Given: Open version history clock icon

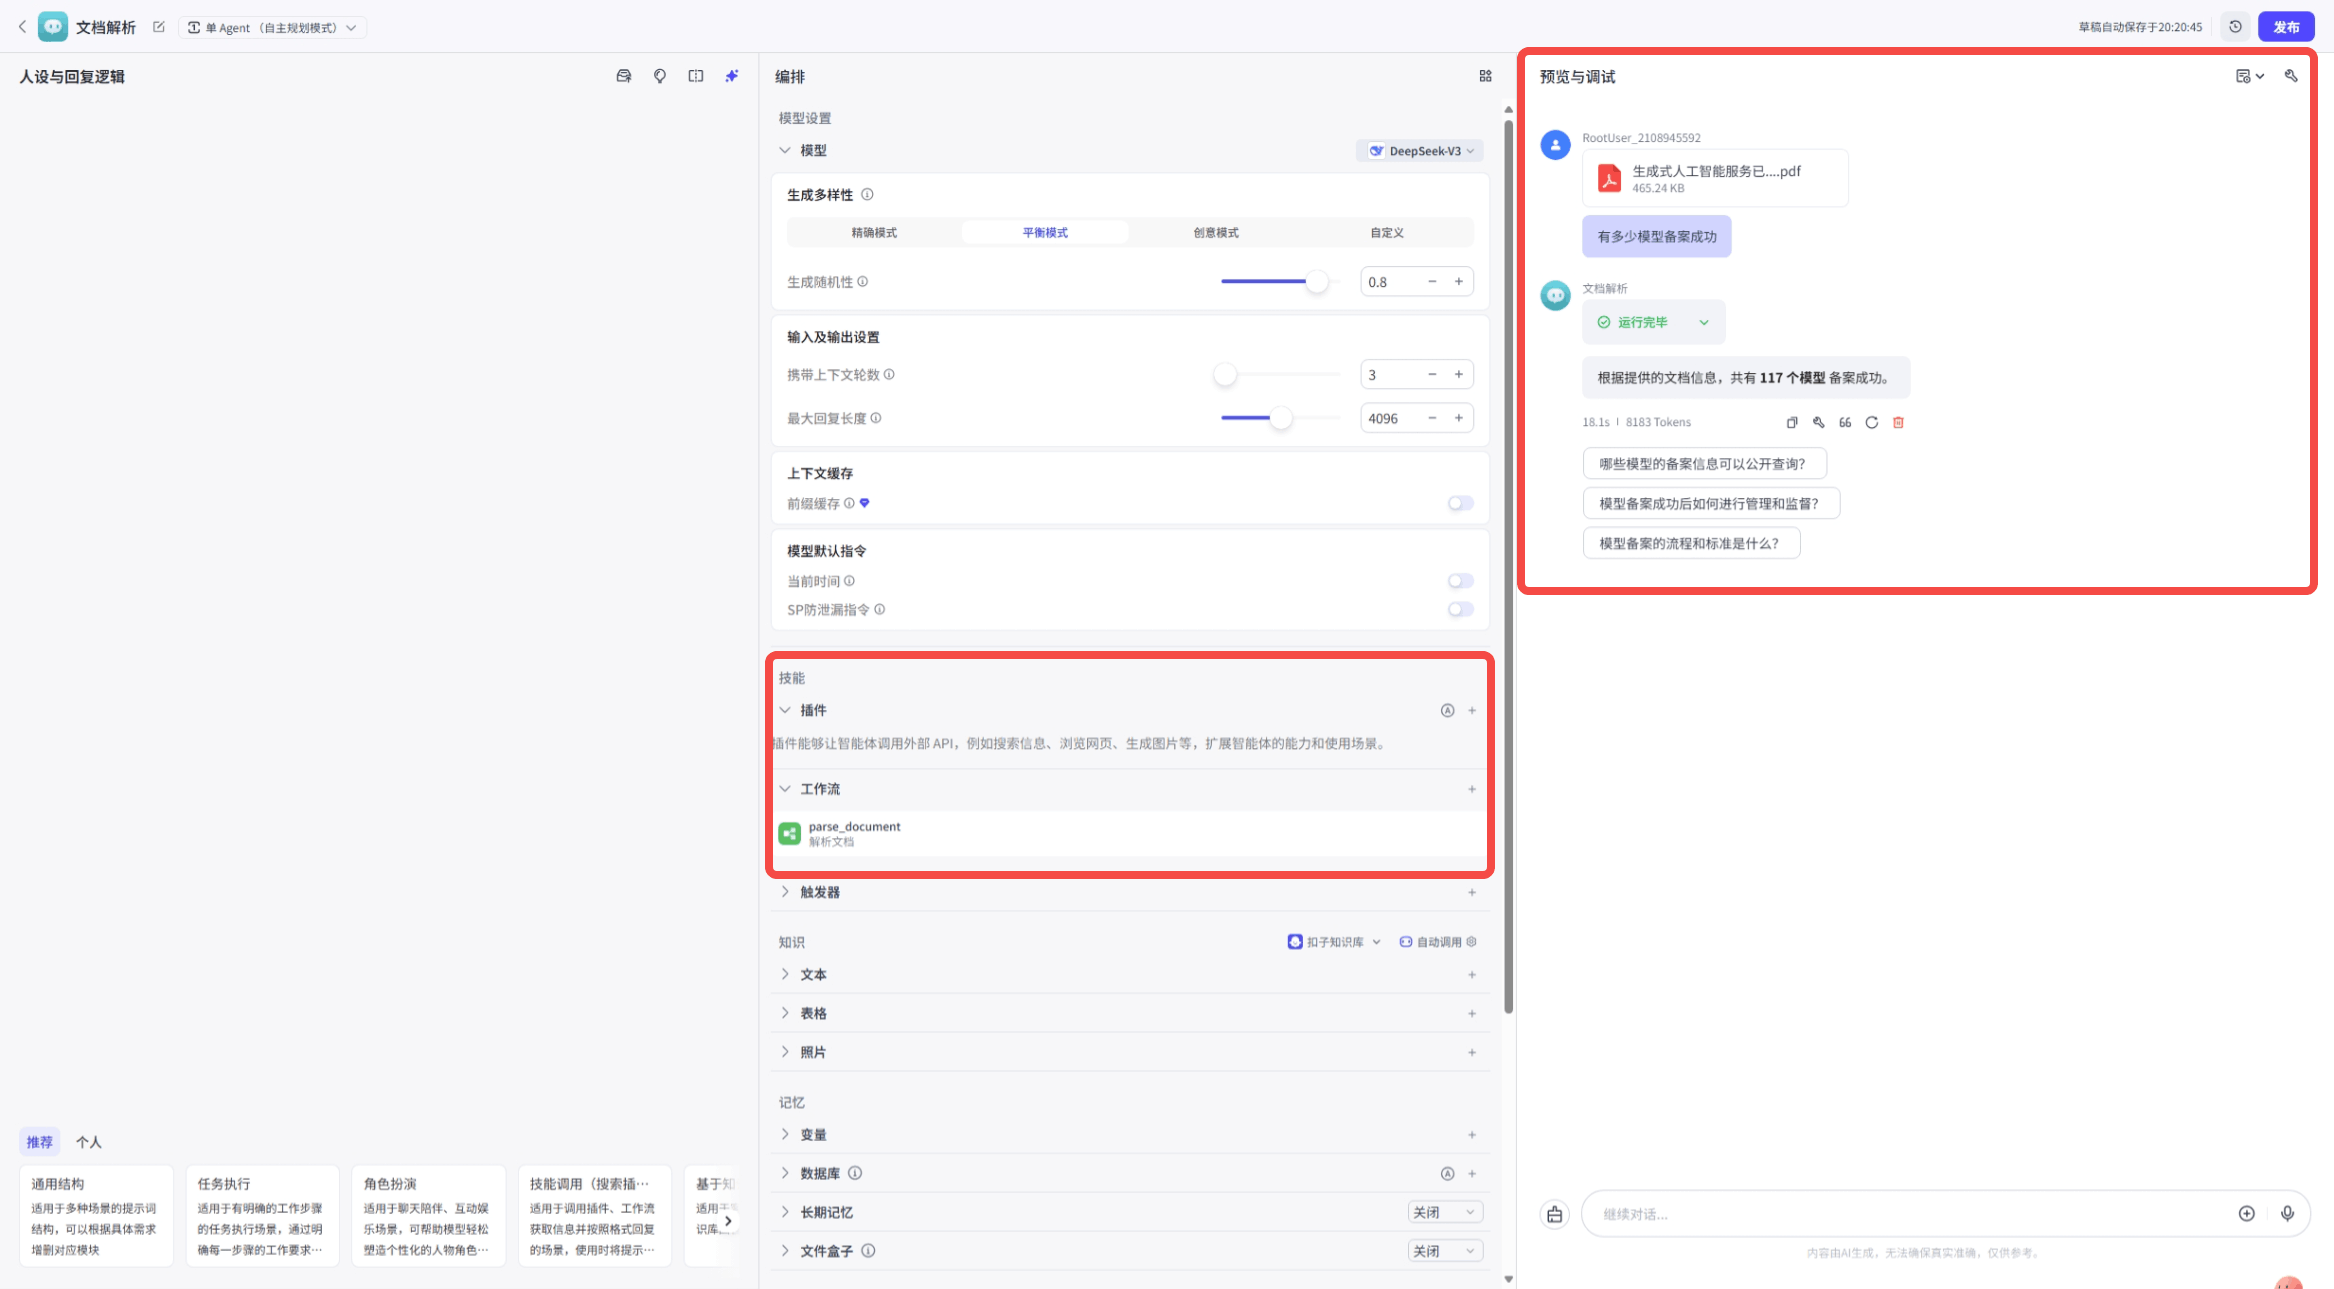Looking at the screenshot, I should point(2235,27).
